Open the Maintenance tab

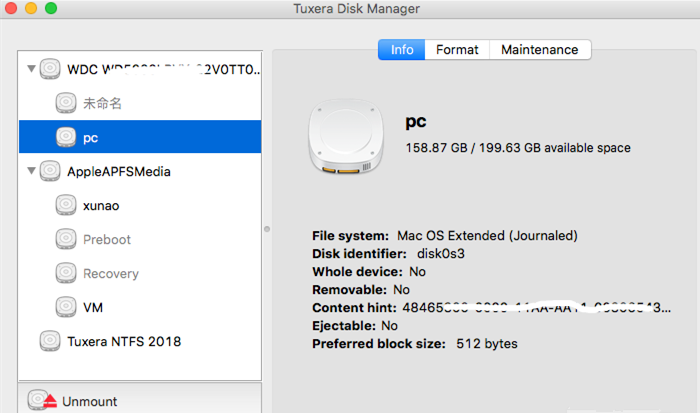pyautogui.click(x=539, y=50)
